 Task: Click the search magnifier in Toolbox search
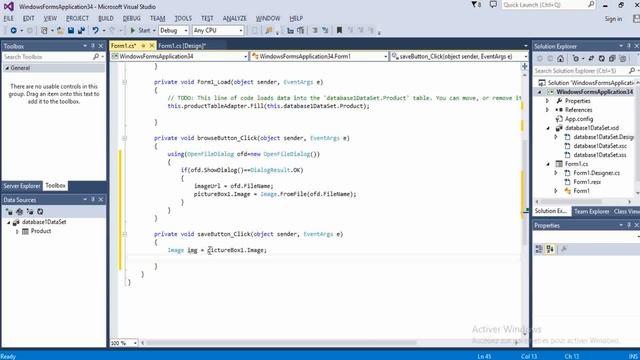pos(96,57)
